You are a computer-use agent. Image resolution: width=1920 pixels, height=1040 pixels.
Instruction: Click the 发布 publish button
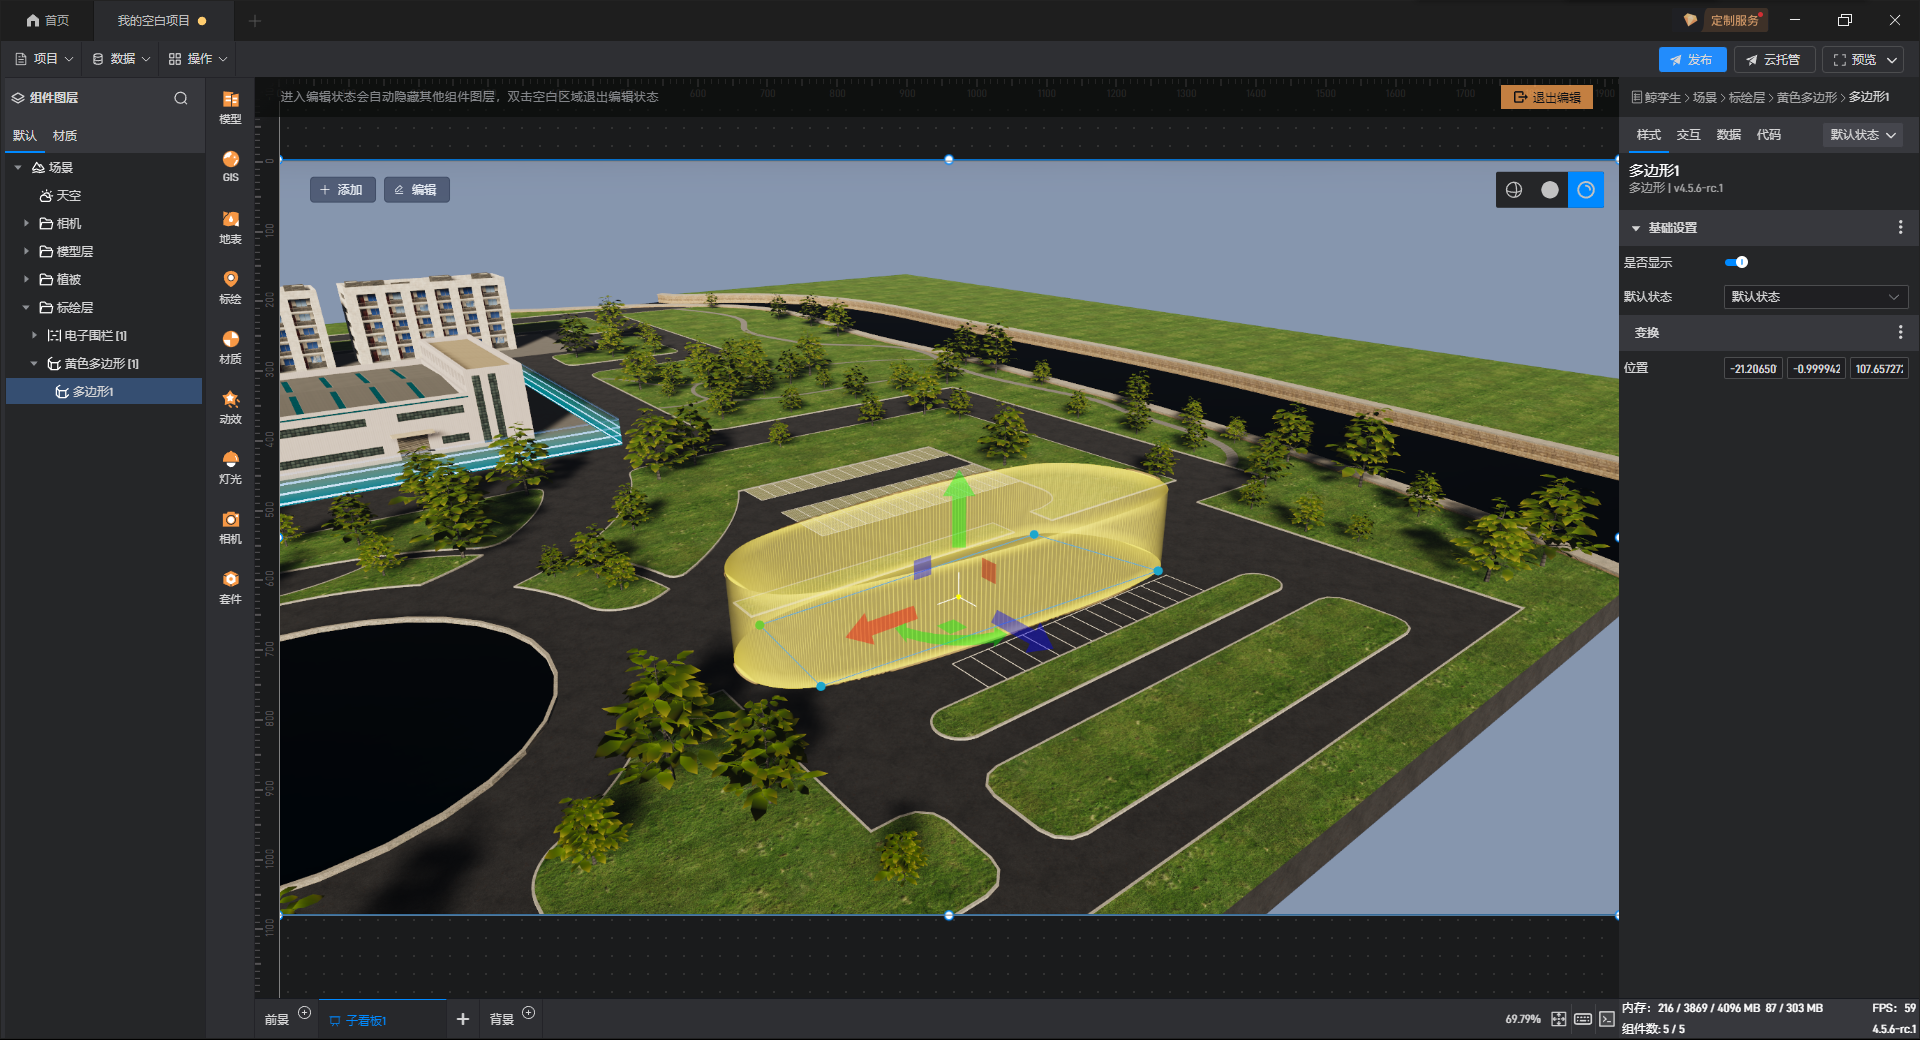tap(1691, 60)
